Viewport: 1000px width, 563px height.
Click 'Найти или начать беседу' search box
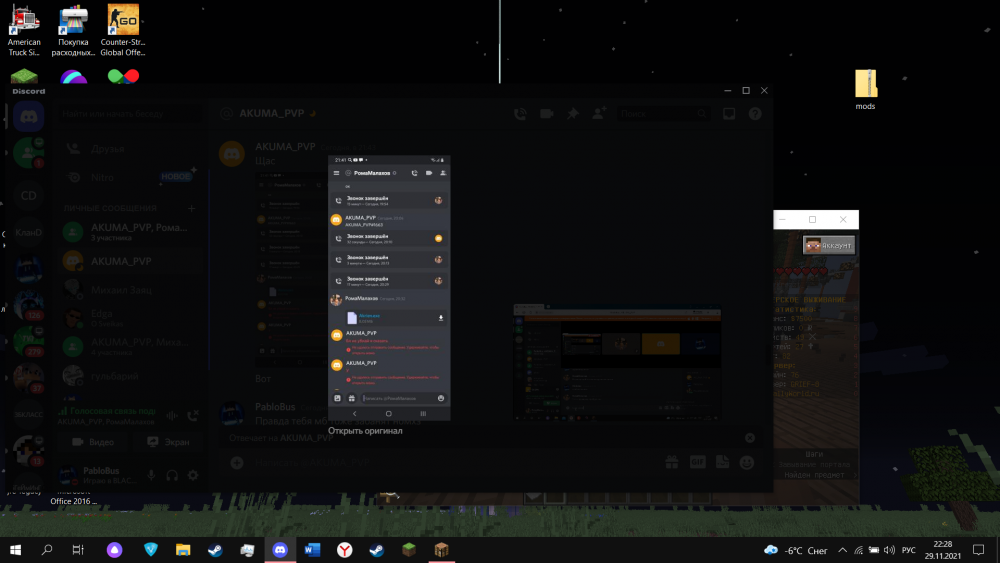pos(130,113)
